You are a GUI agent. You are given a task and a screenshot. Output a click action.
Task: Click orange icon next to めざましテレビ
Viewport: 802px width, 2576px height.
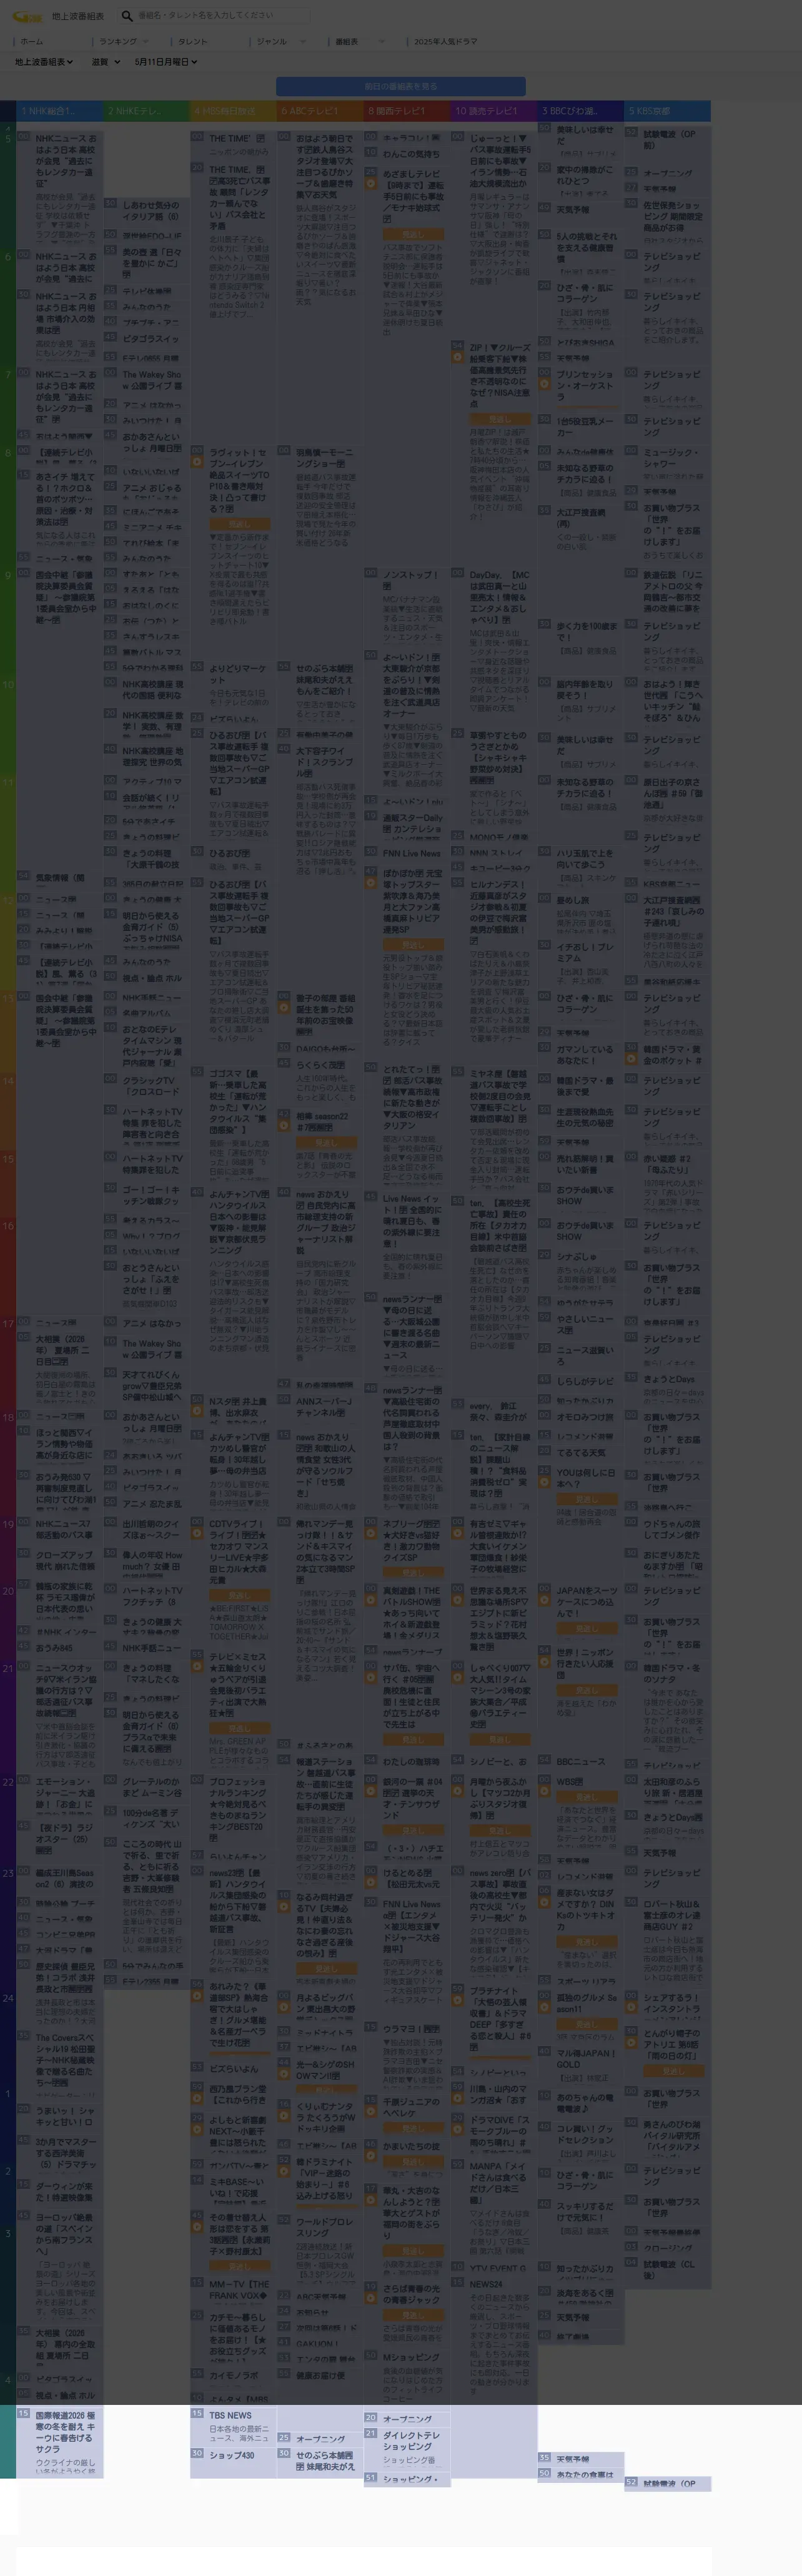371,184
